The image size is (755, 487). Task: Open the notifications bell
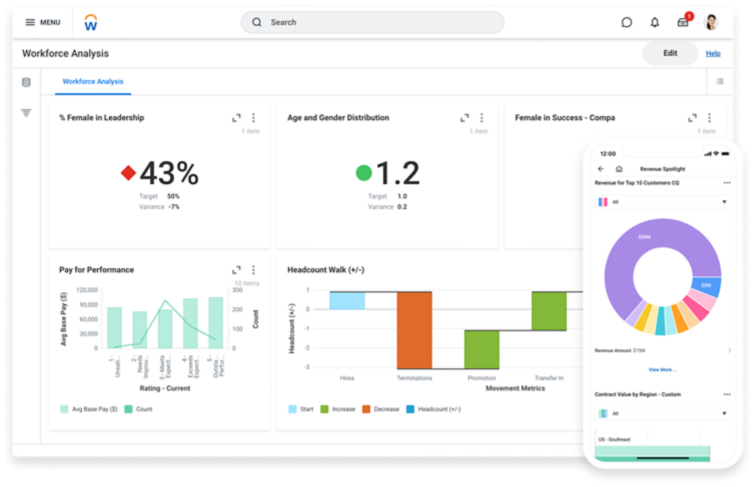pyautogui.click(x=655, y=22)
